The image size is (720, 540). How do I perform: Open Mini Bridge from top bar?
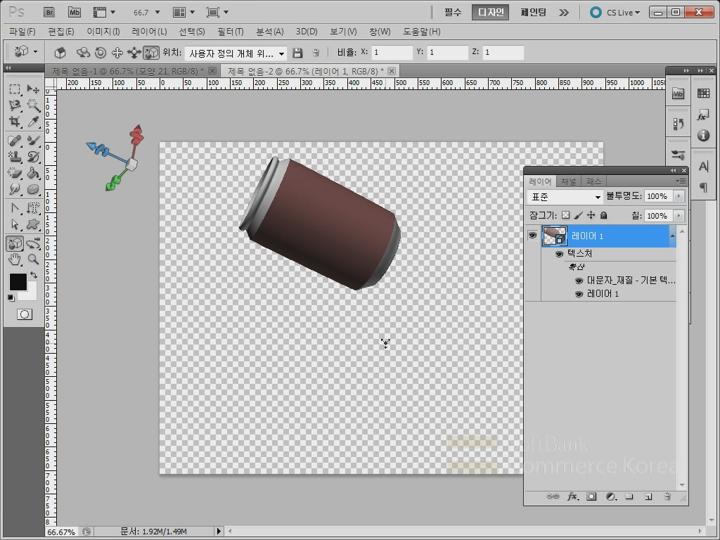pyautogui.click(x=74, y=12)
